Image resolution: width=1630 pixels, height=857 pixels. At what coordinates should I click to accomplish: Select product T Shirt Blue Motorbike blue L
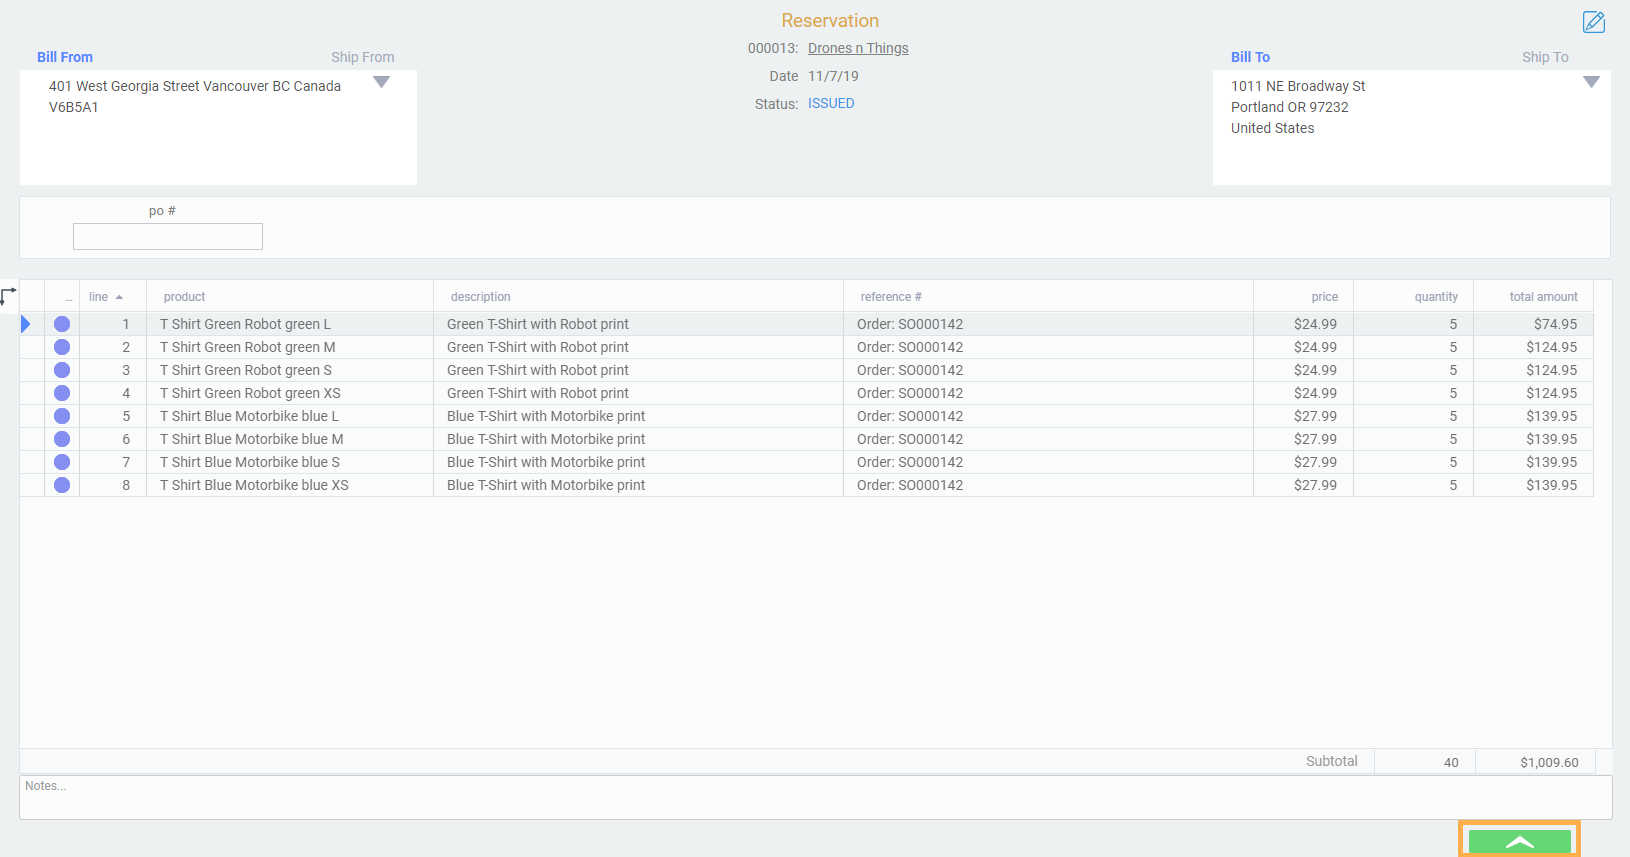[x=249, y=416]
